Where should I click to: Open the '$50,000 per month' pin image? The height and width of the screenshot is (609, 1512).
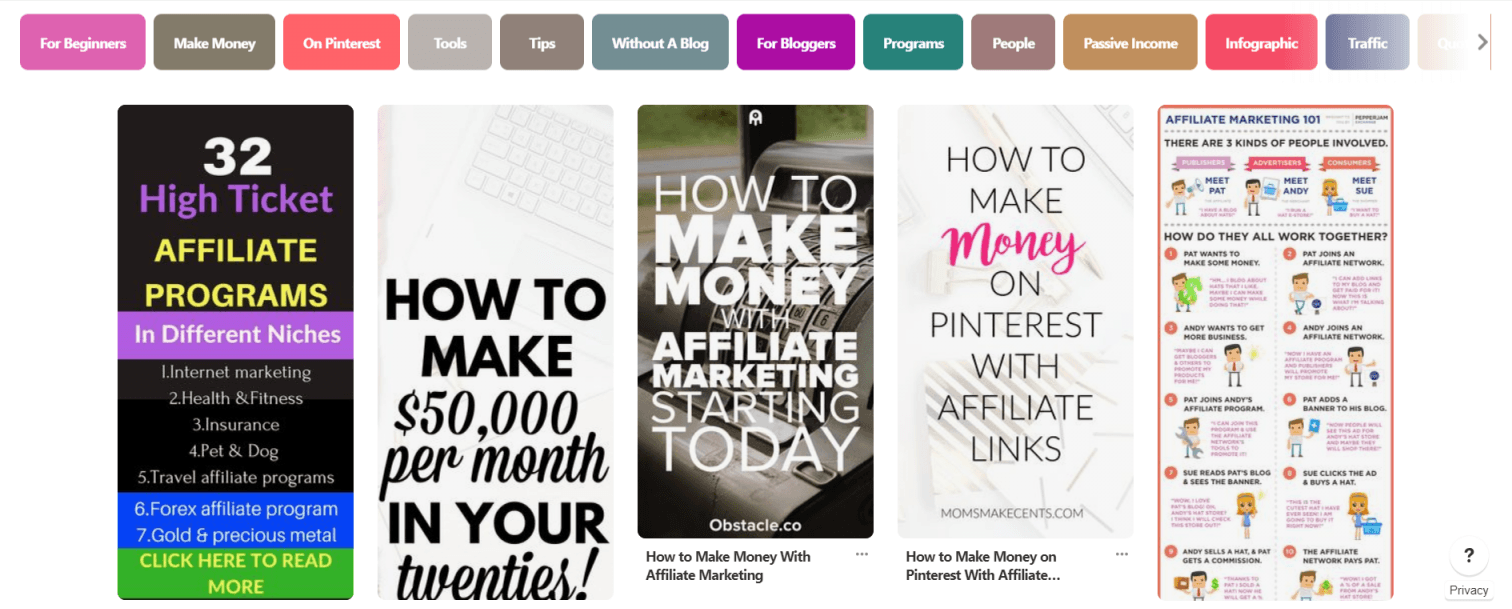[x=495, y=352]
